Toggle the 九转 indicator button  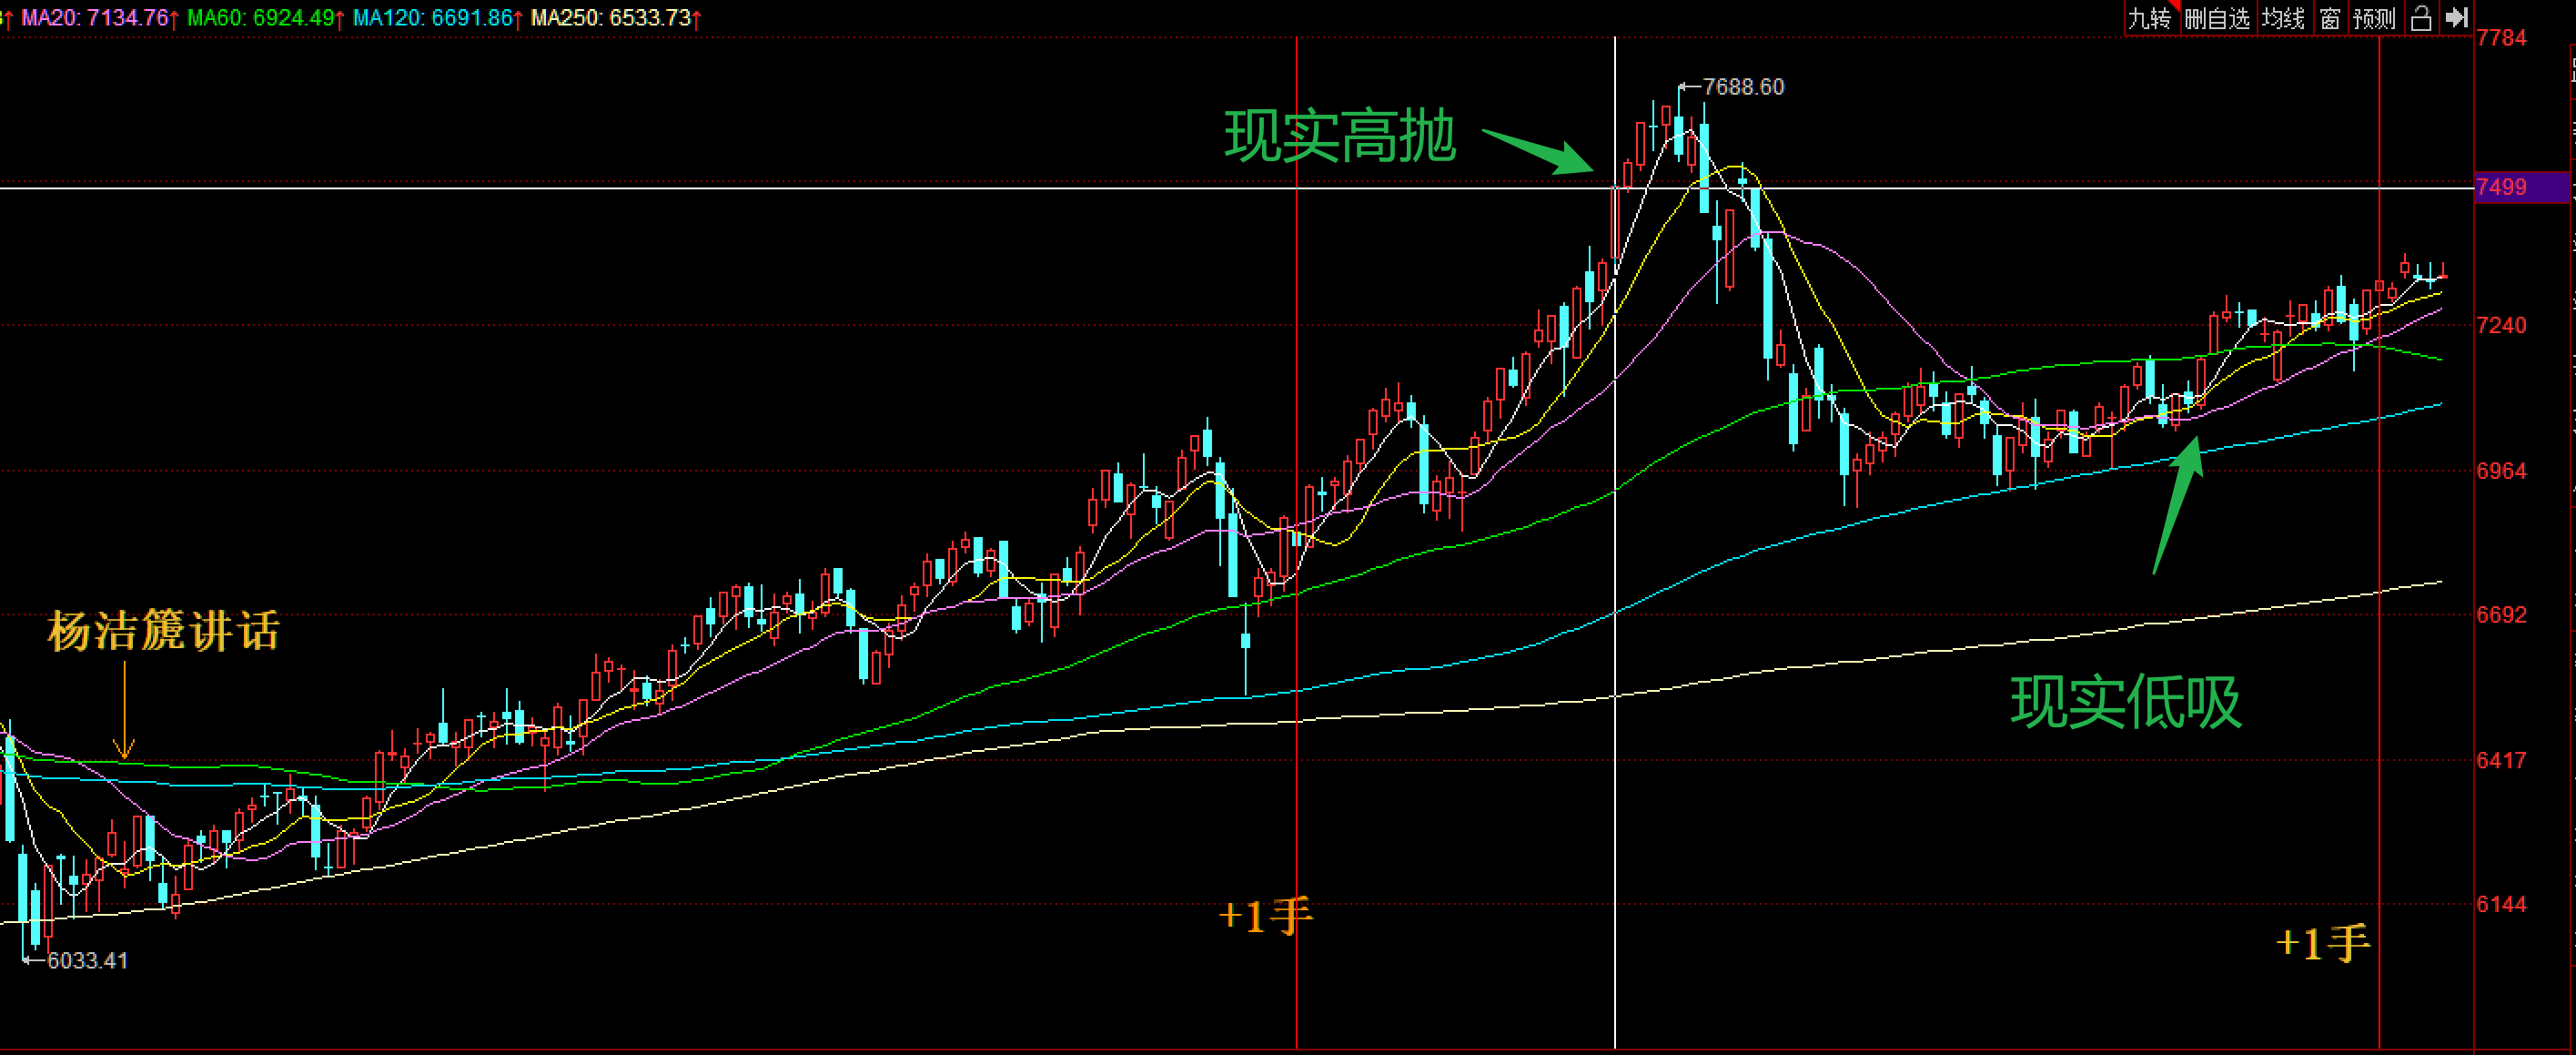click(x=2149, y=18)
